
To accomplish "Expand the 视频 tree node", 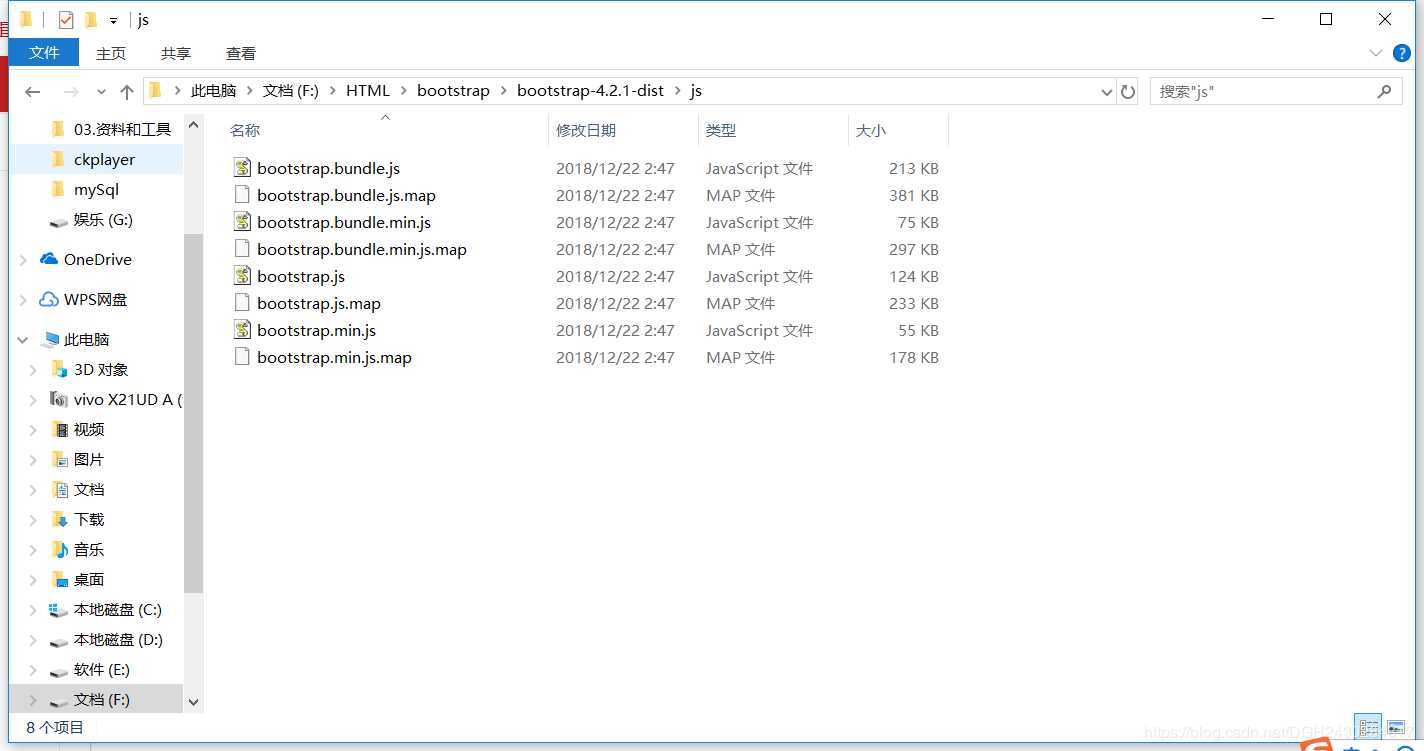I will (33, 430).
